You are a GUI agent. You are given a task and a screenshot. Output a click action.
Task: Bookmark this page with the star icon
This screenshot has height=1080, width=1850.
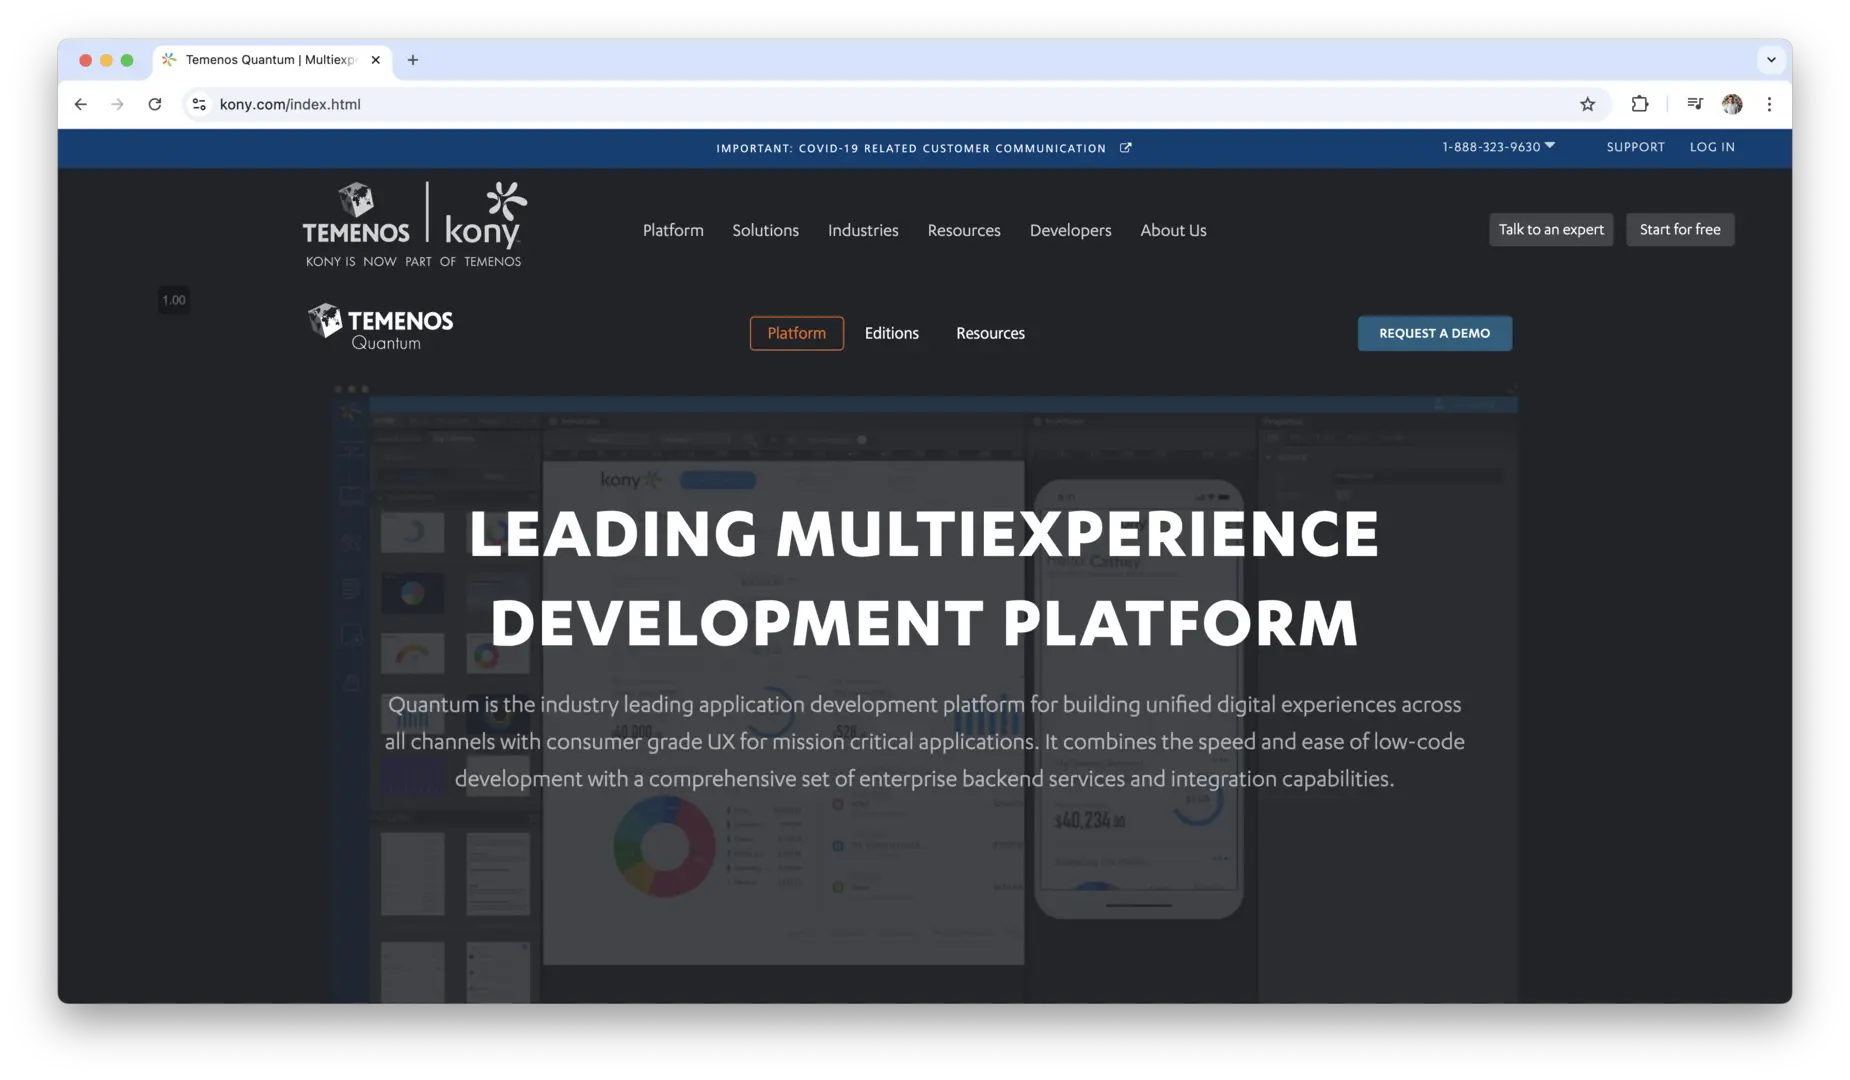pos(1587,104)
